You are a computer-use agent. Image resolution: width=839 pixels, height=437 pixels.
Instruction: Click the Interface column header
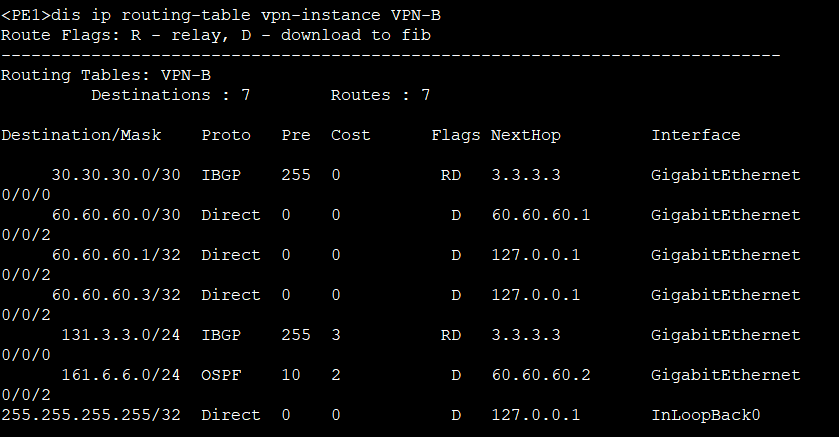(696, 135)
